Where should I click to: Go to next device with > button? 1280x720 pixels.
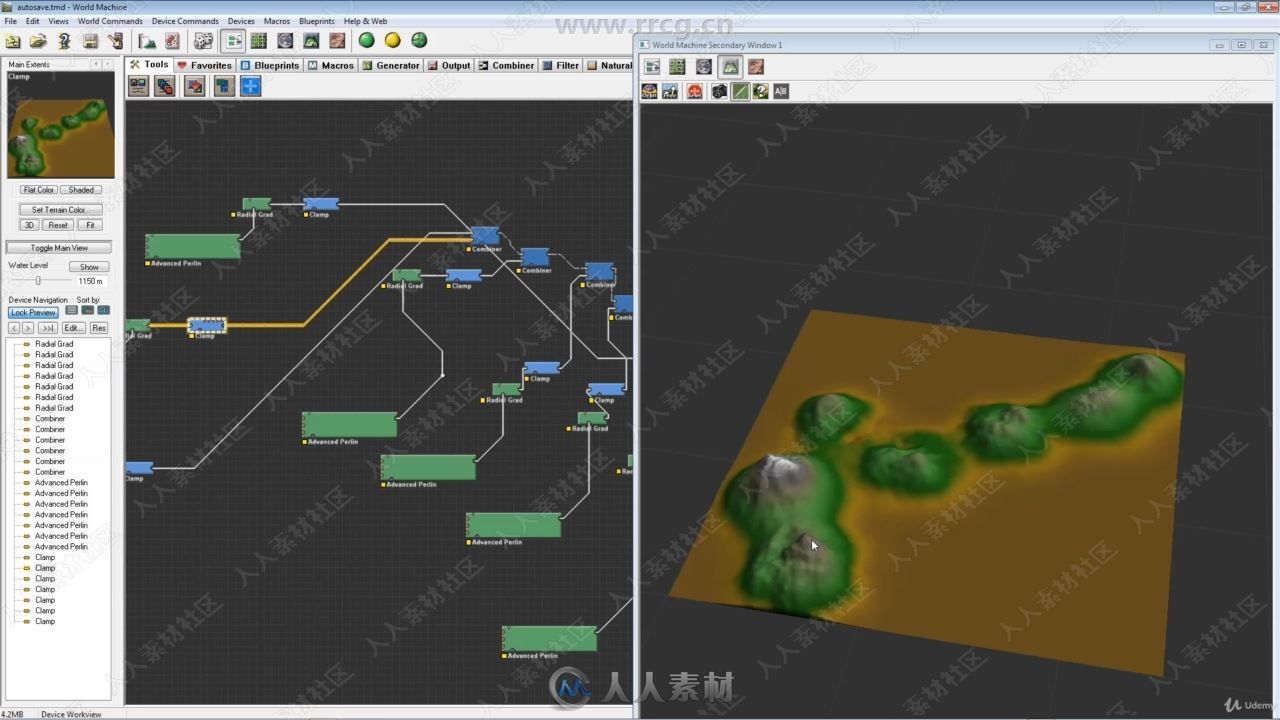pyautogui.click(x=28, y=328)
